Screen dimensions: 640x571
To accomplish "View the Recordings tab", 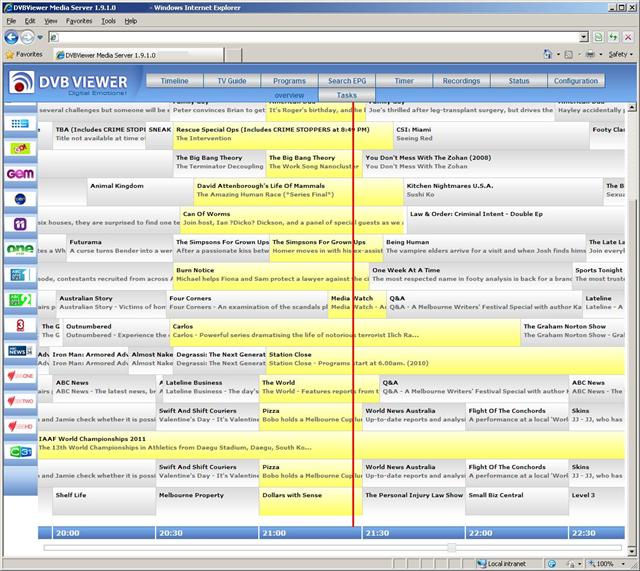I will pos(461,81).
